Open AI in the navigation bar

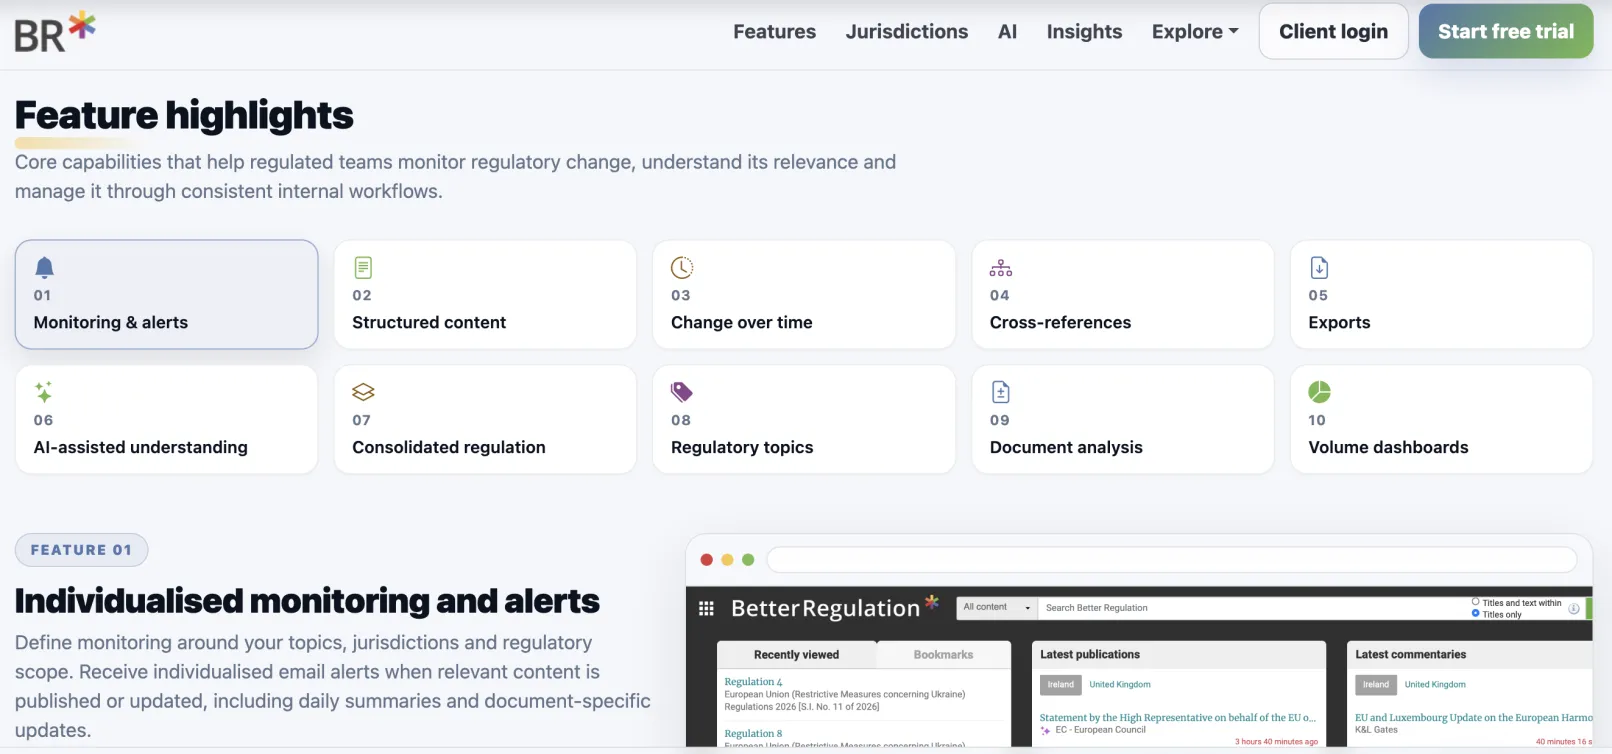pyautogui.click(x=1007, y=32)
